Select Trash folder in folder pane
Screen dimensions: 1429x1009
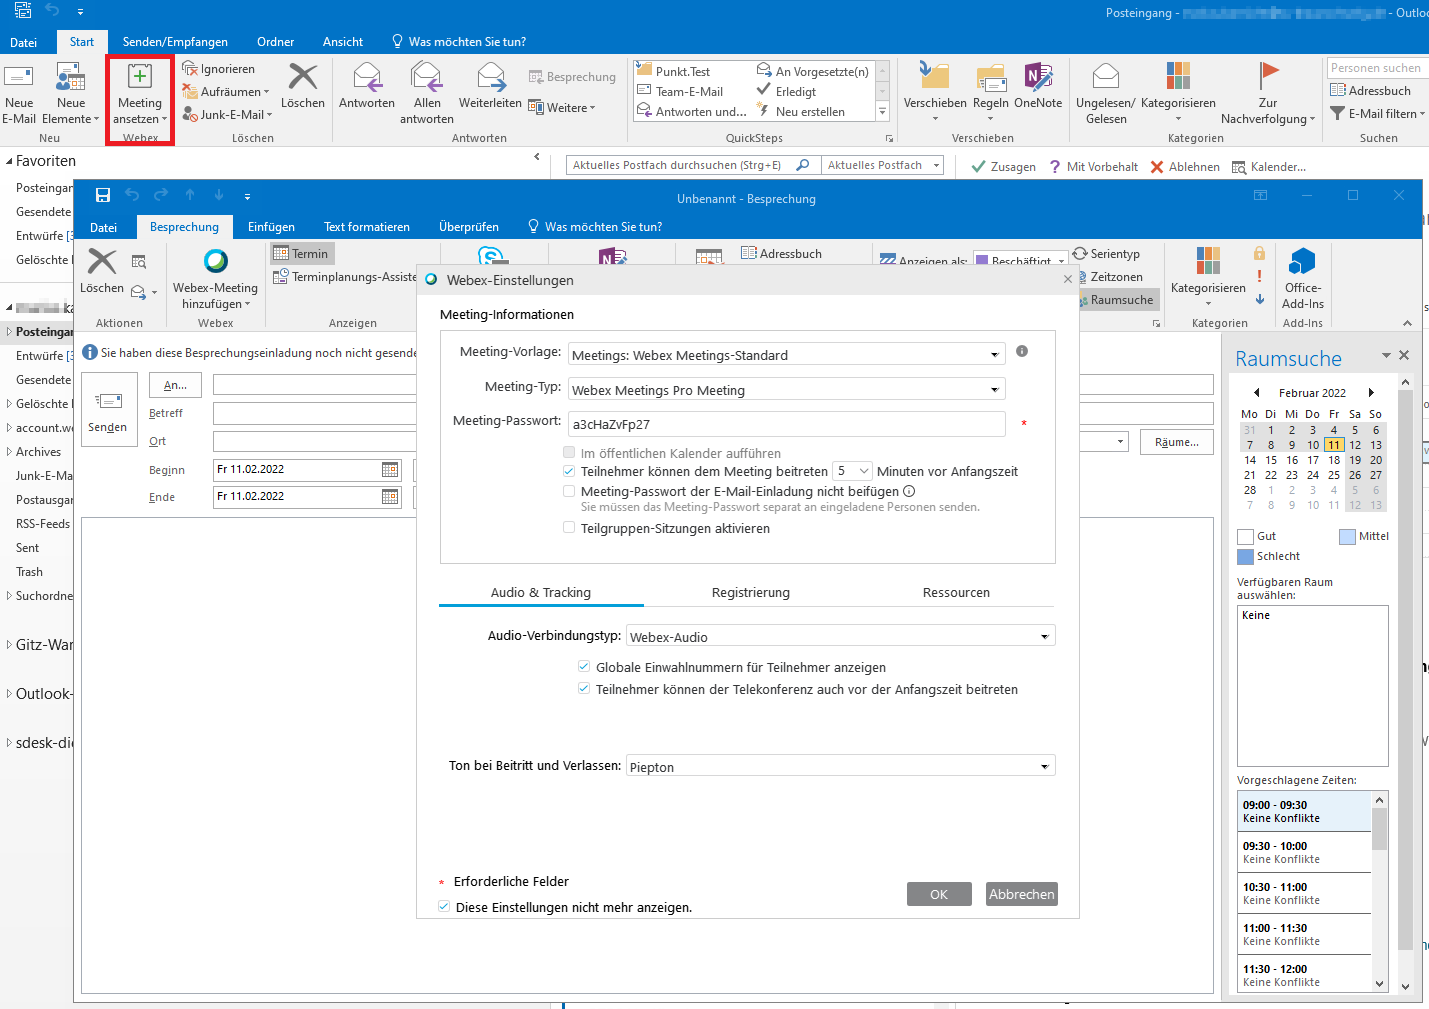point(29,572)
